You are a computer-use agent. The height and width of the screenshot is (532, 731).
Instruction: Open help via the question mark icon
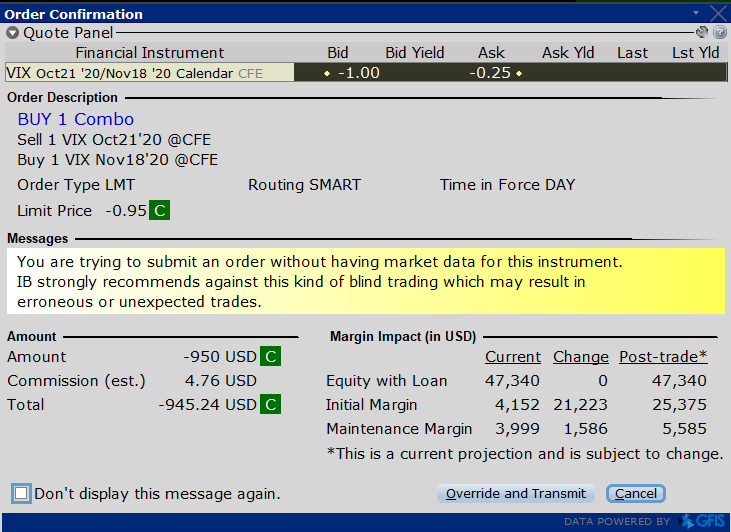720,32
